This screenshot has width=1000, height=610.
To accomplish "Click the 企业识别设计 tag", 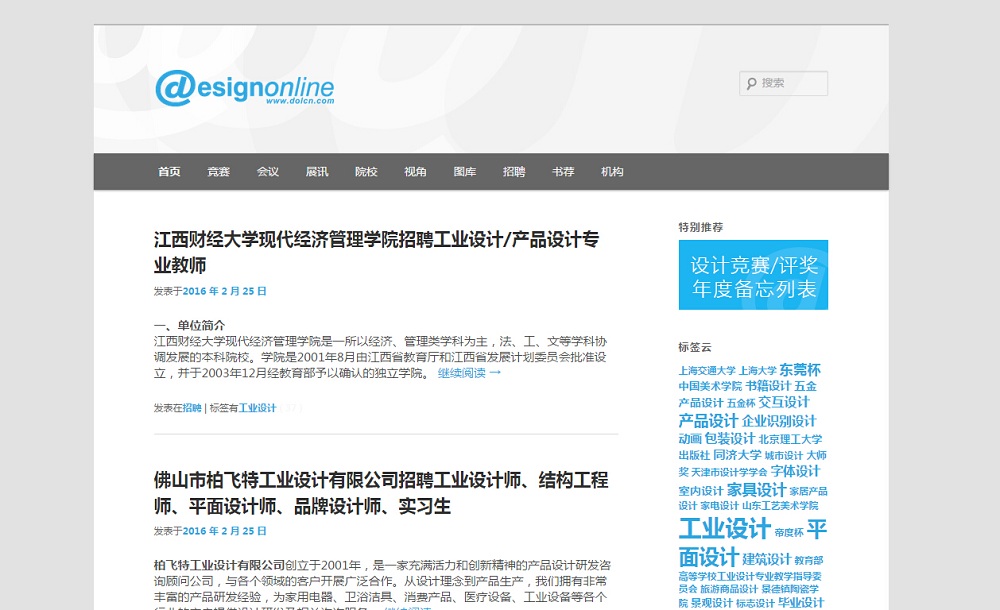I will coord(779,421).
